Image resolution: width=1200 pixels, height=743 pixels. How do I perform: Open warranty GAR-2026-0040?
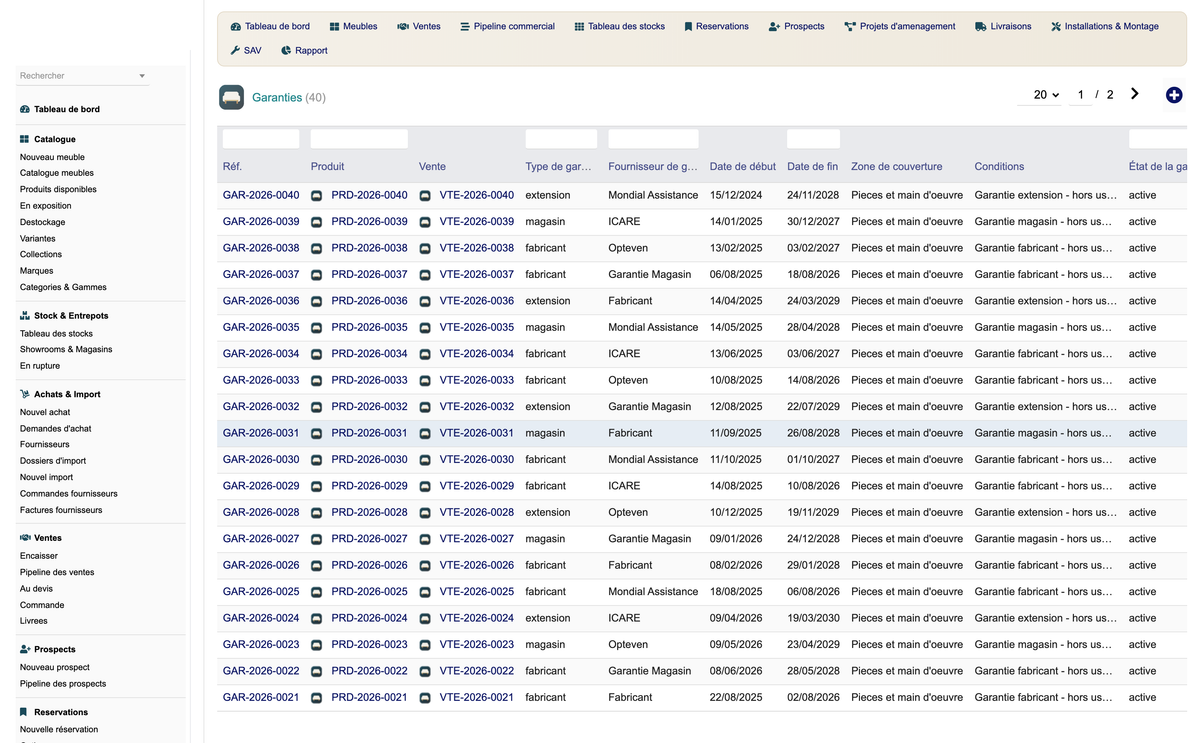coord(261,195)
